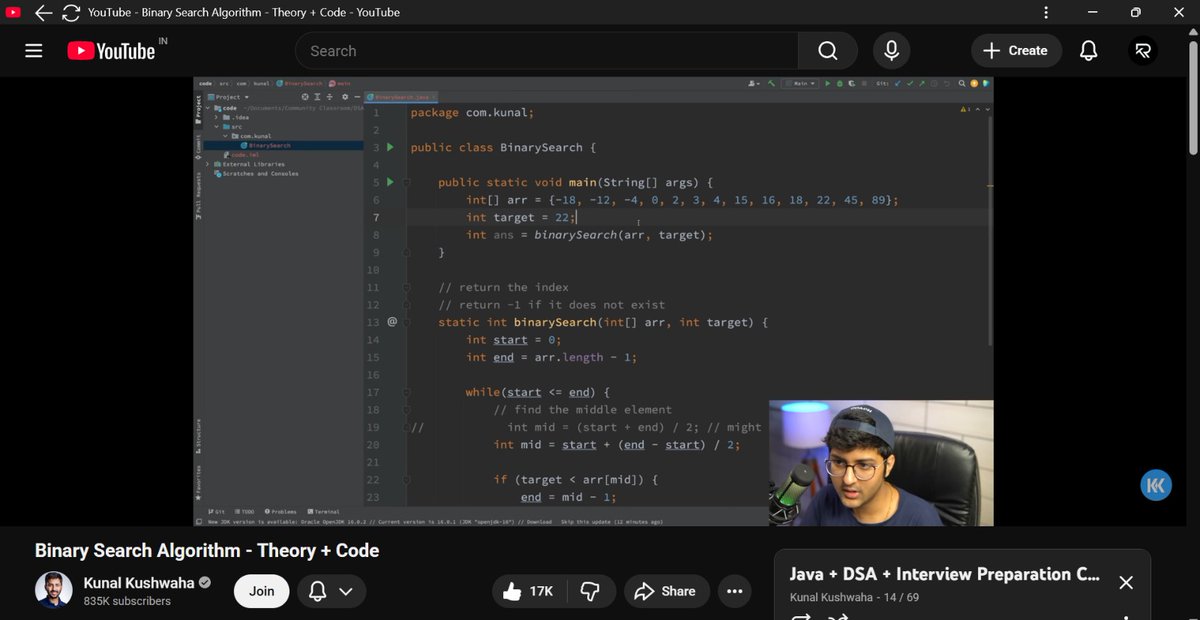Open the Problems tool window tab
1200x620 pixels.
279,512
